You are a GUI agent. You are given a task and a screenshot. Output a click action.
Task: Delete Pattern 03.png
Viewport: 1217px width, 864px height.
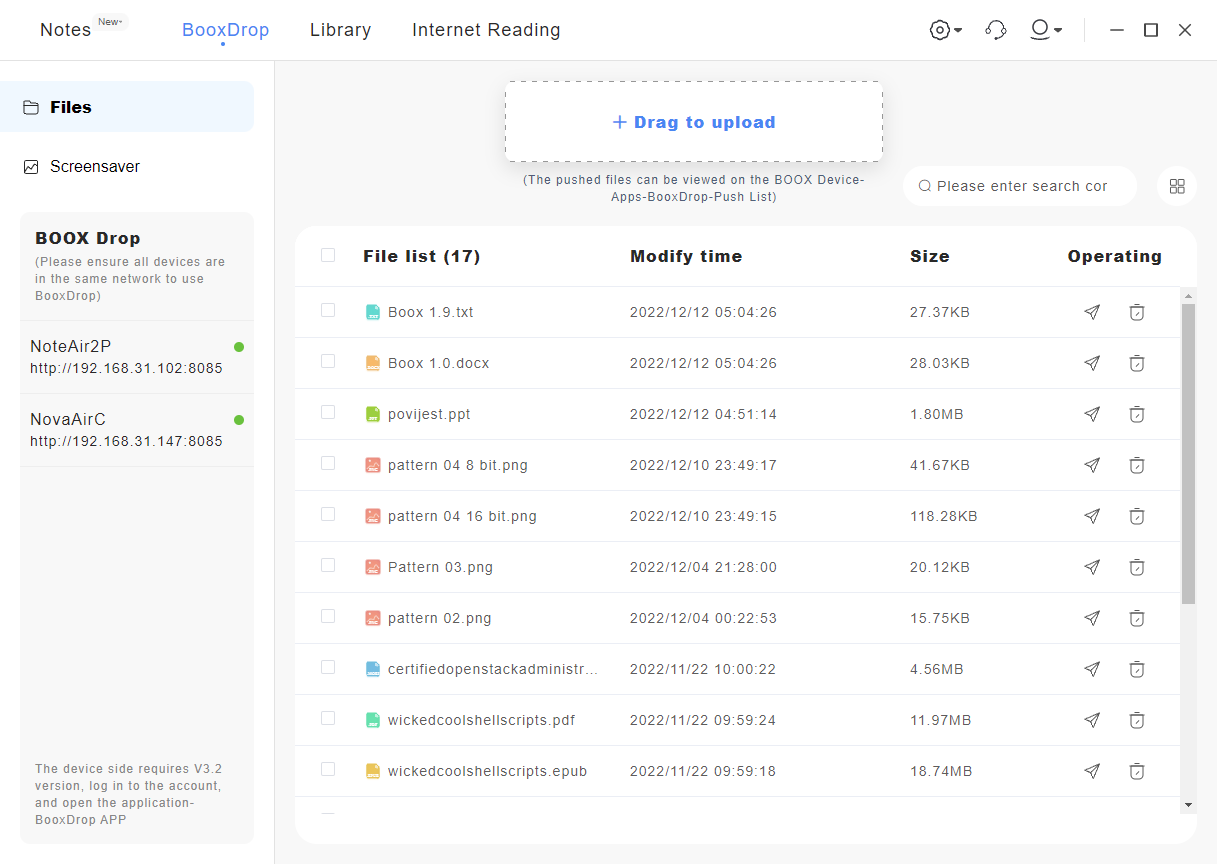1137,567
